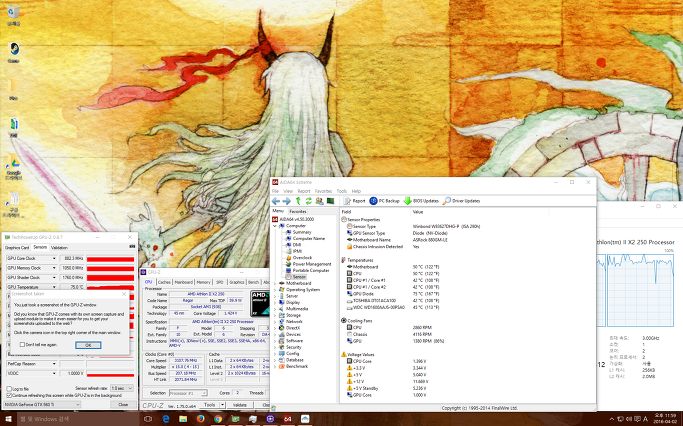Click VDDC red graph bar
Image resolution: width=683 pixels, height=426 pixels.
pos(110,375)
